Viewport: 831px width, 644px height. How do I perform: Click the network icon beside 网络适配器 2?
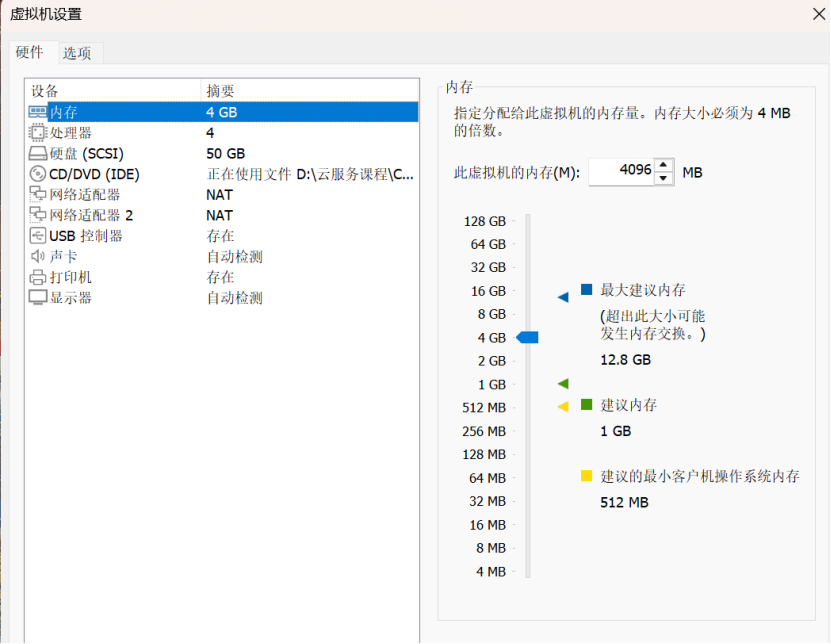pos(38,215)
